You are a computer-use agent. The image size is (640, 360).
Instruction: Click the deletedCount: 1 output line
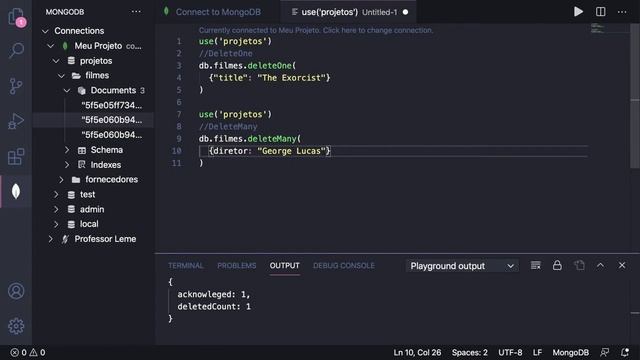(214, 307)
